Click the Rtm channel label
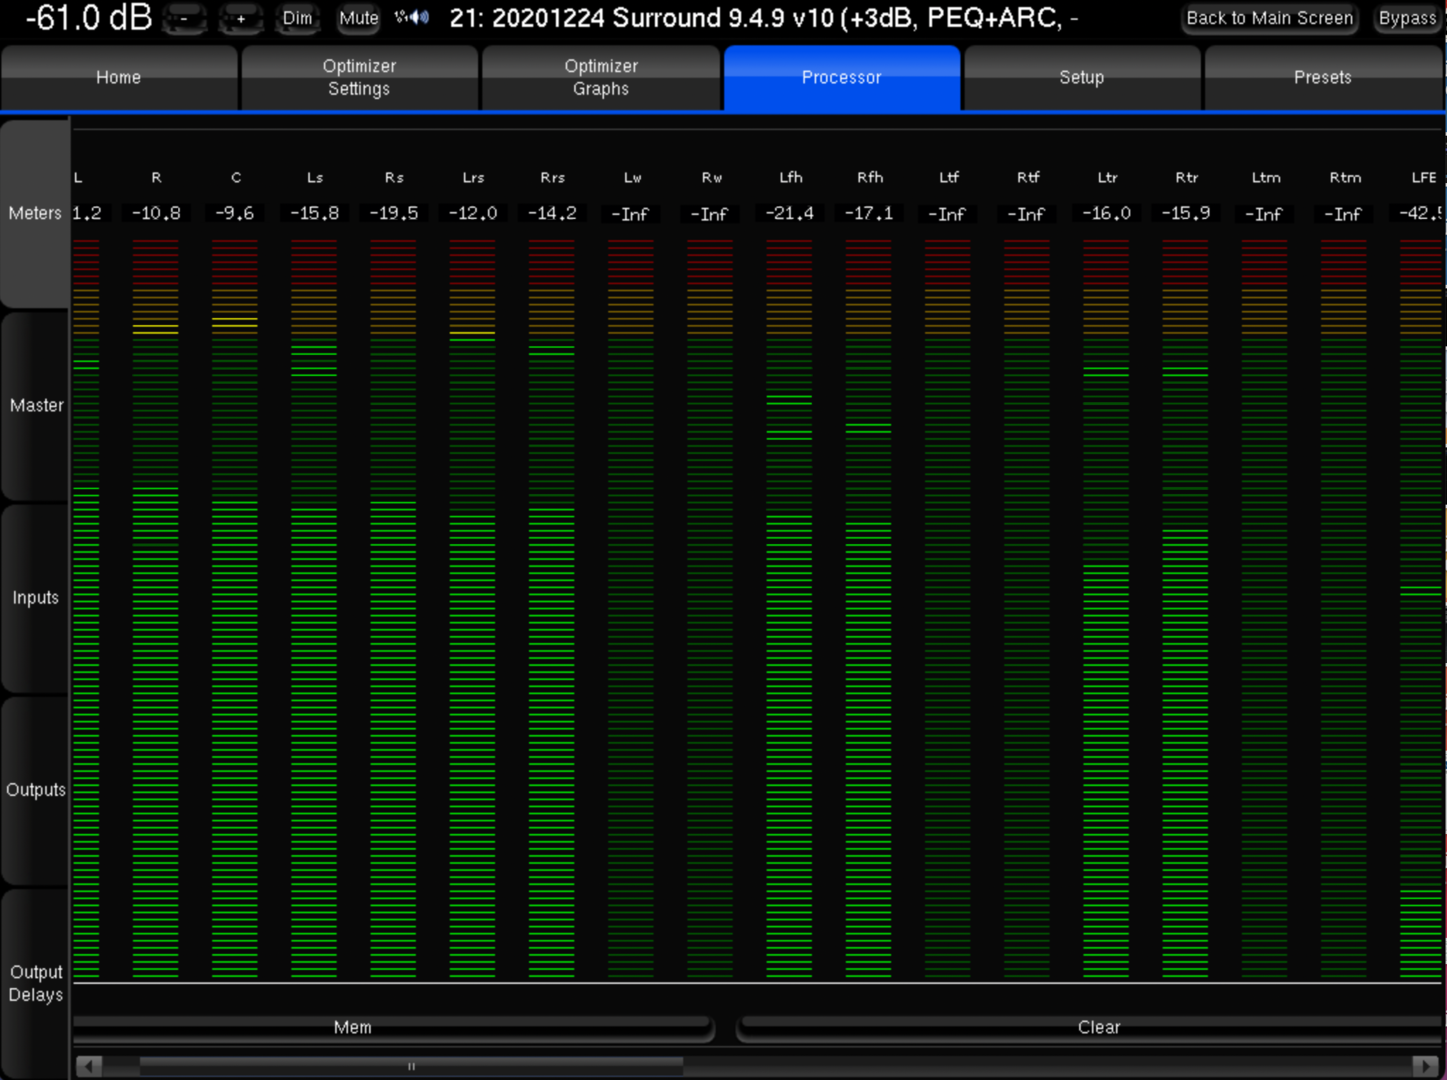This screenshot has width=1447, height=1080. coord(1345,178)
